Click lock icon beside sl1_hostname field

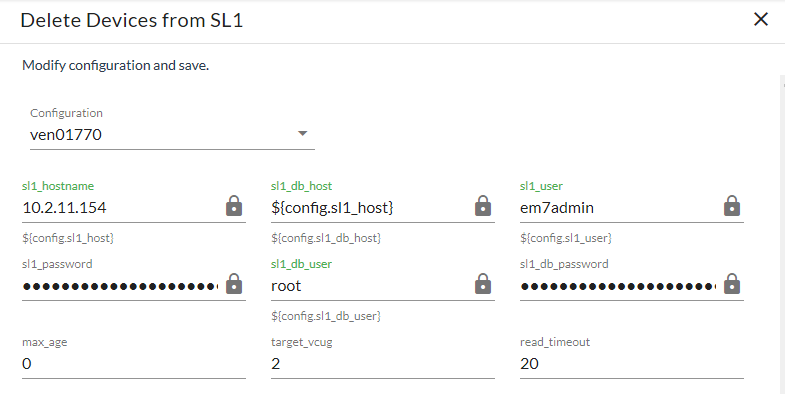pos(234,206)
